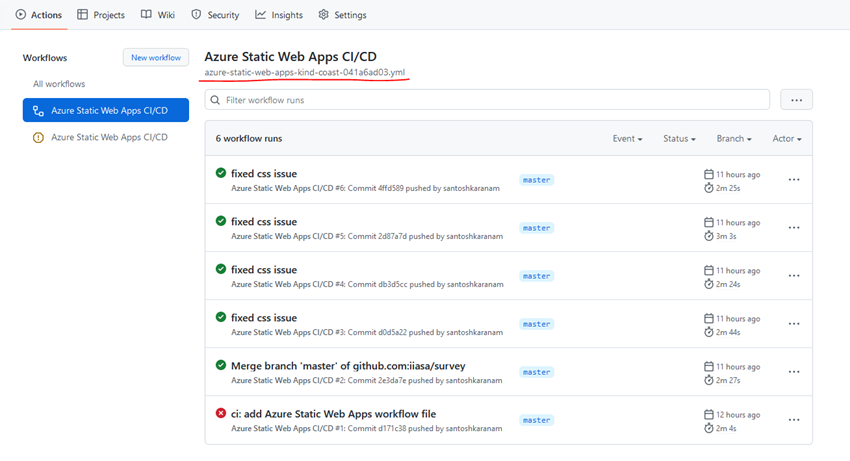
Task: Click the success check icon for run #6
Action: [221, 173]
